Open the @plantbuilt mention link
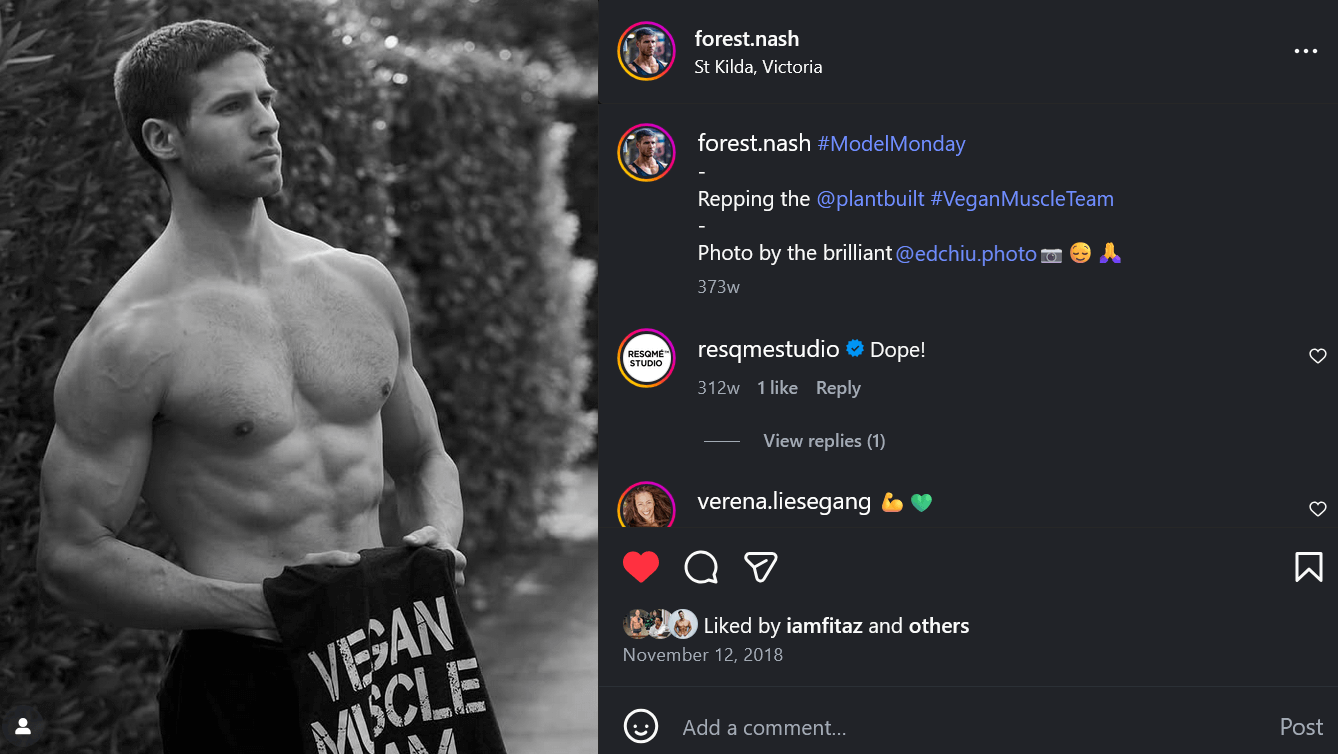Screen dimensions: 1338x754 pyautogui.click(x=870, y=199)
